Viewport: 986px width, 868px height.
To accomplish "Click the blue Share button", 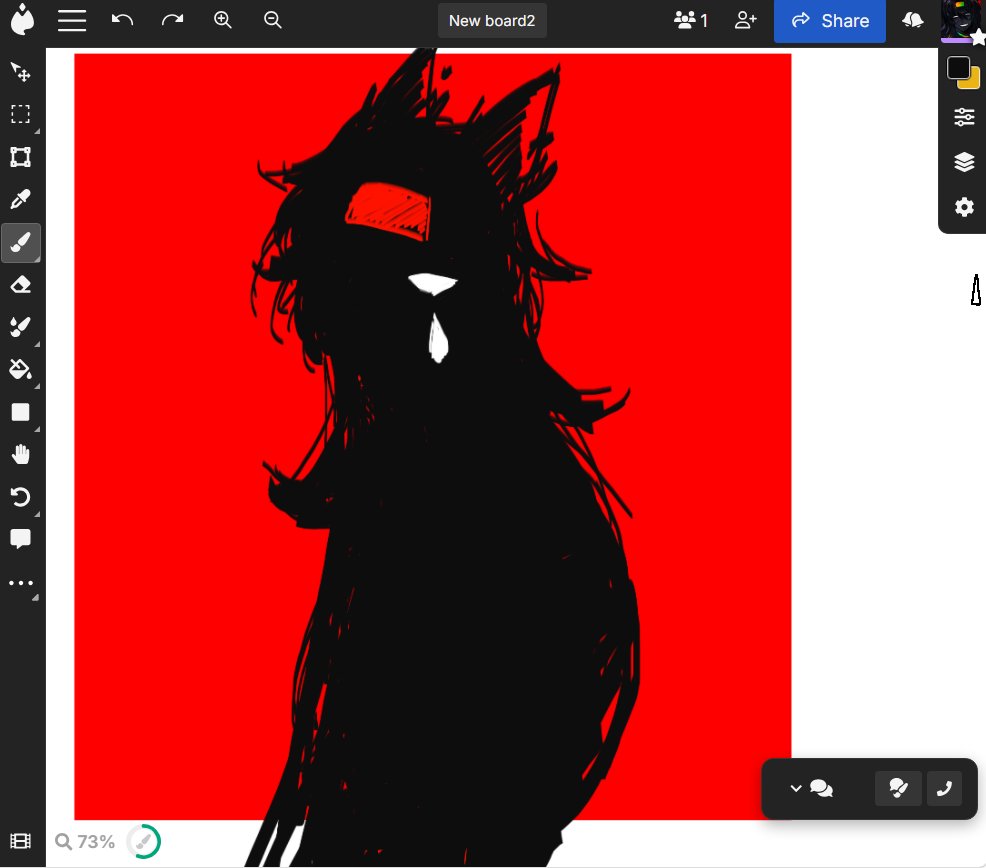I will pos(829,21).
